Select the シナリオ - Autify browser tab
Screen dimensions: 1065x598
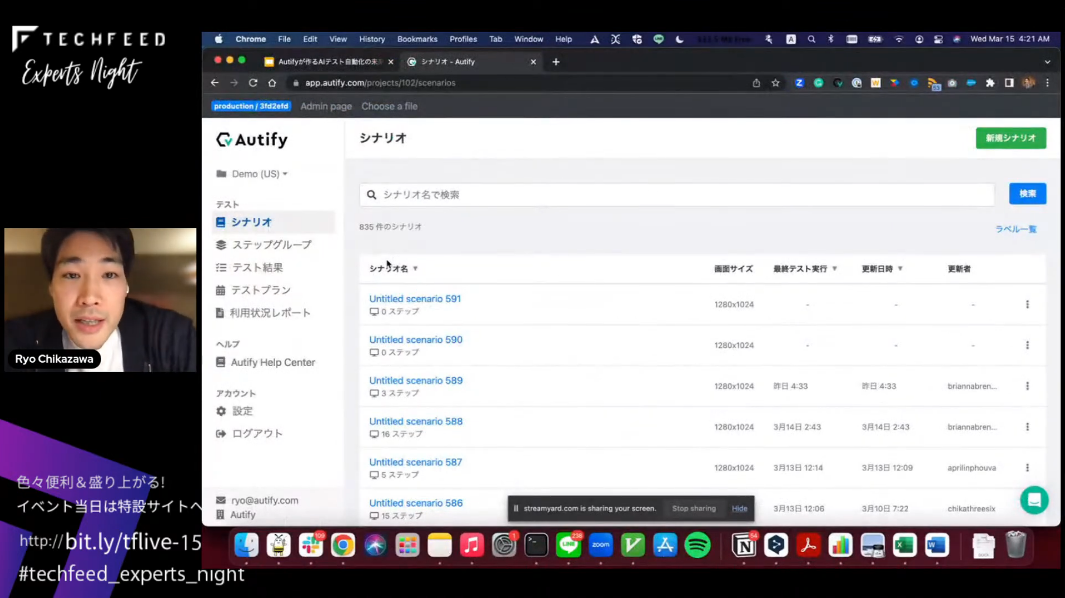coord(469,62)
